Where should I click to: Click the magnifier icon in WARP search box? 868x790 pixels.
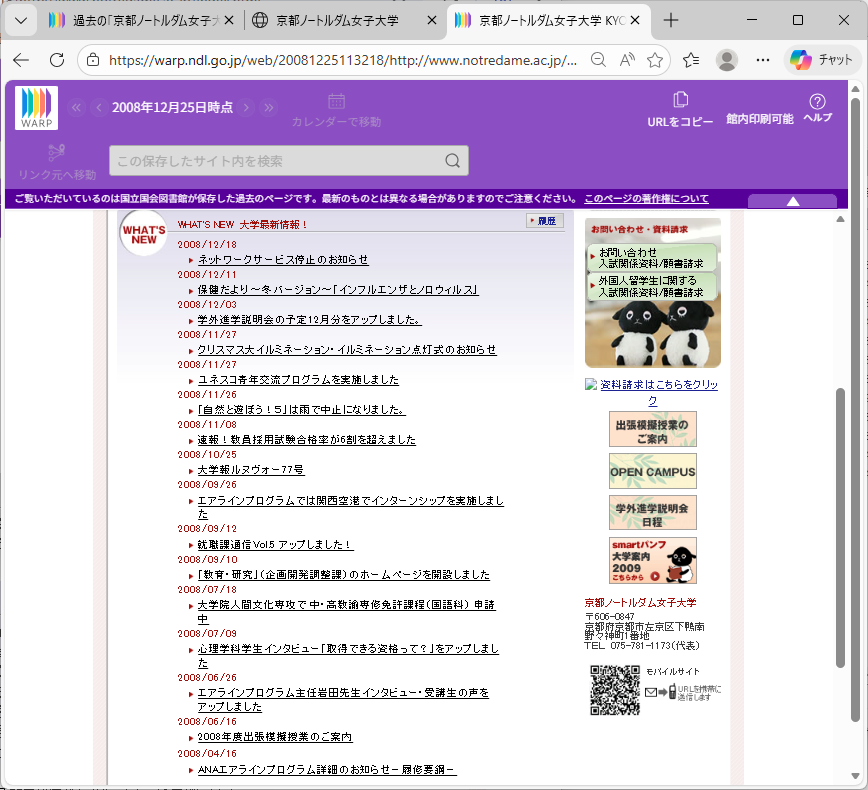click(x=452, y=161)
